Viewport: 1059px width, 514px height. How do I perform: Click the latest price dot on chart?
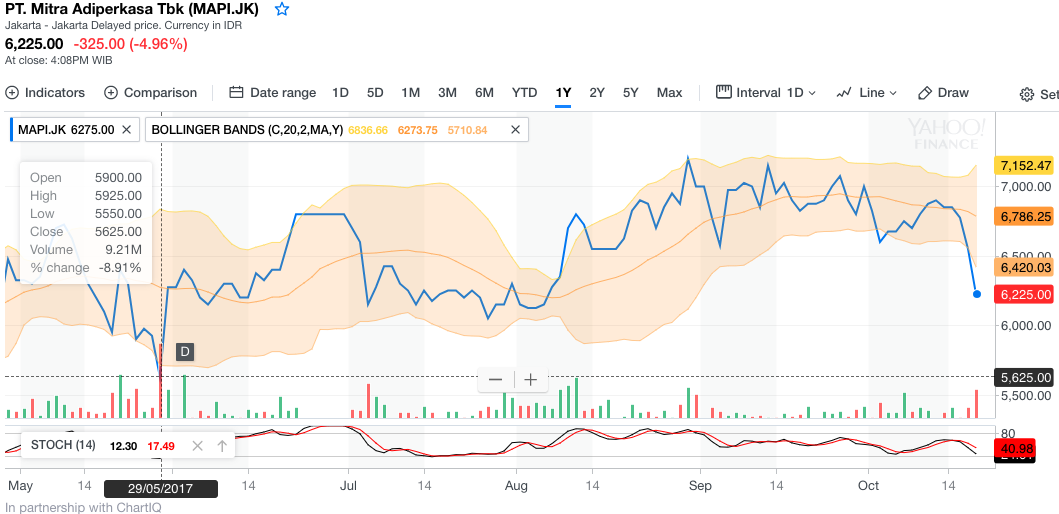pyautogui.click(x=977, y=294)
